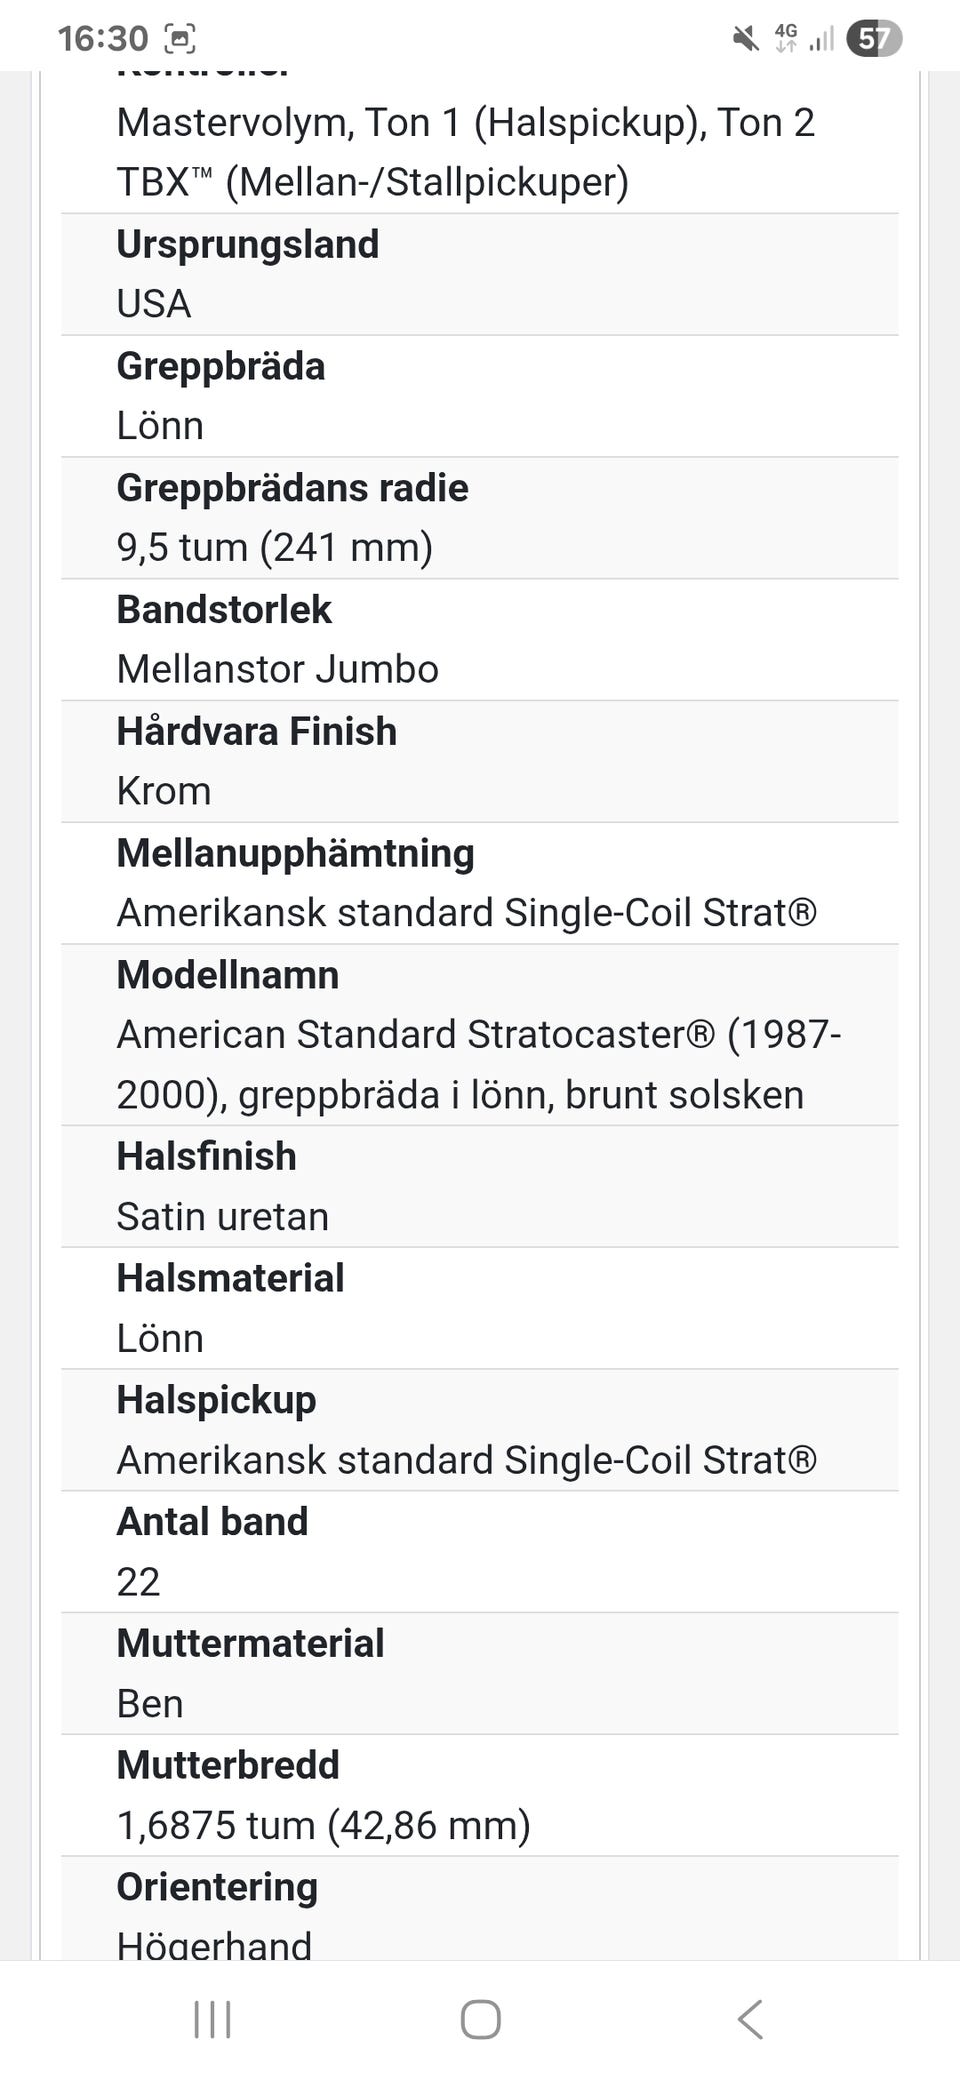The image size is (960, 2080).
Task: Tap the Antal band value 22
Action: coord(138,1582)
